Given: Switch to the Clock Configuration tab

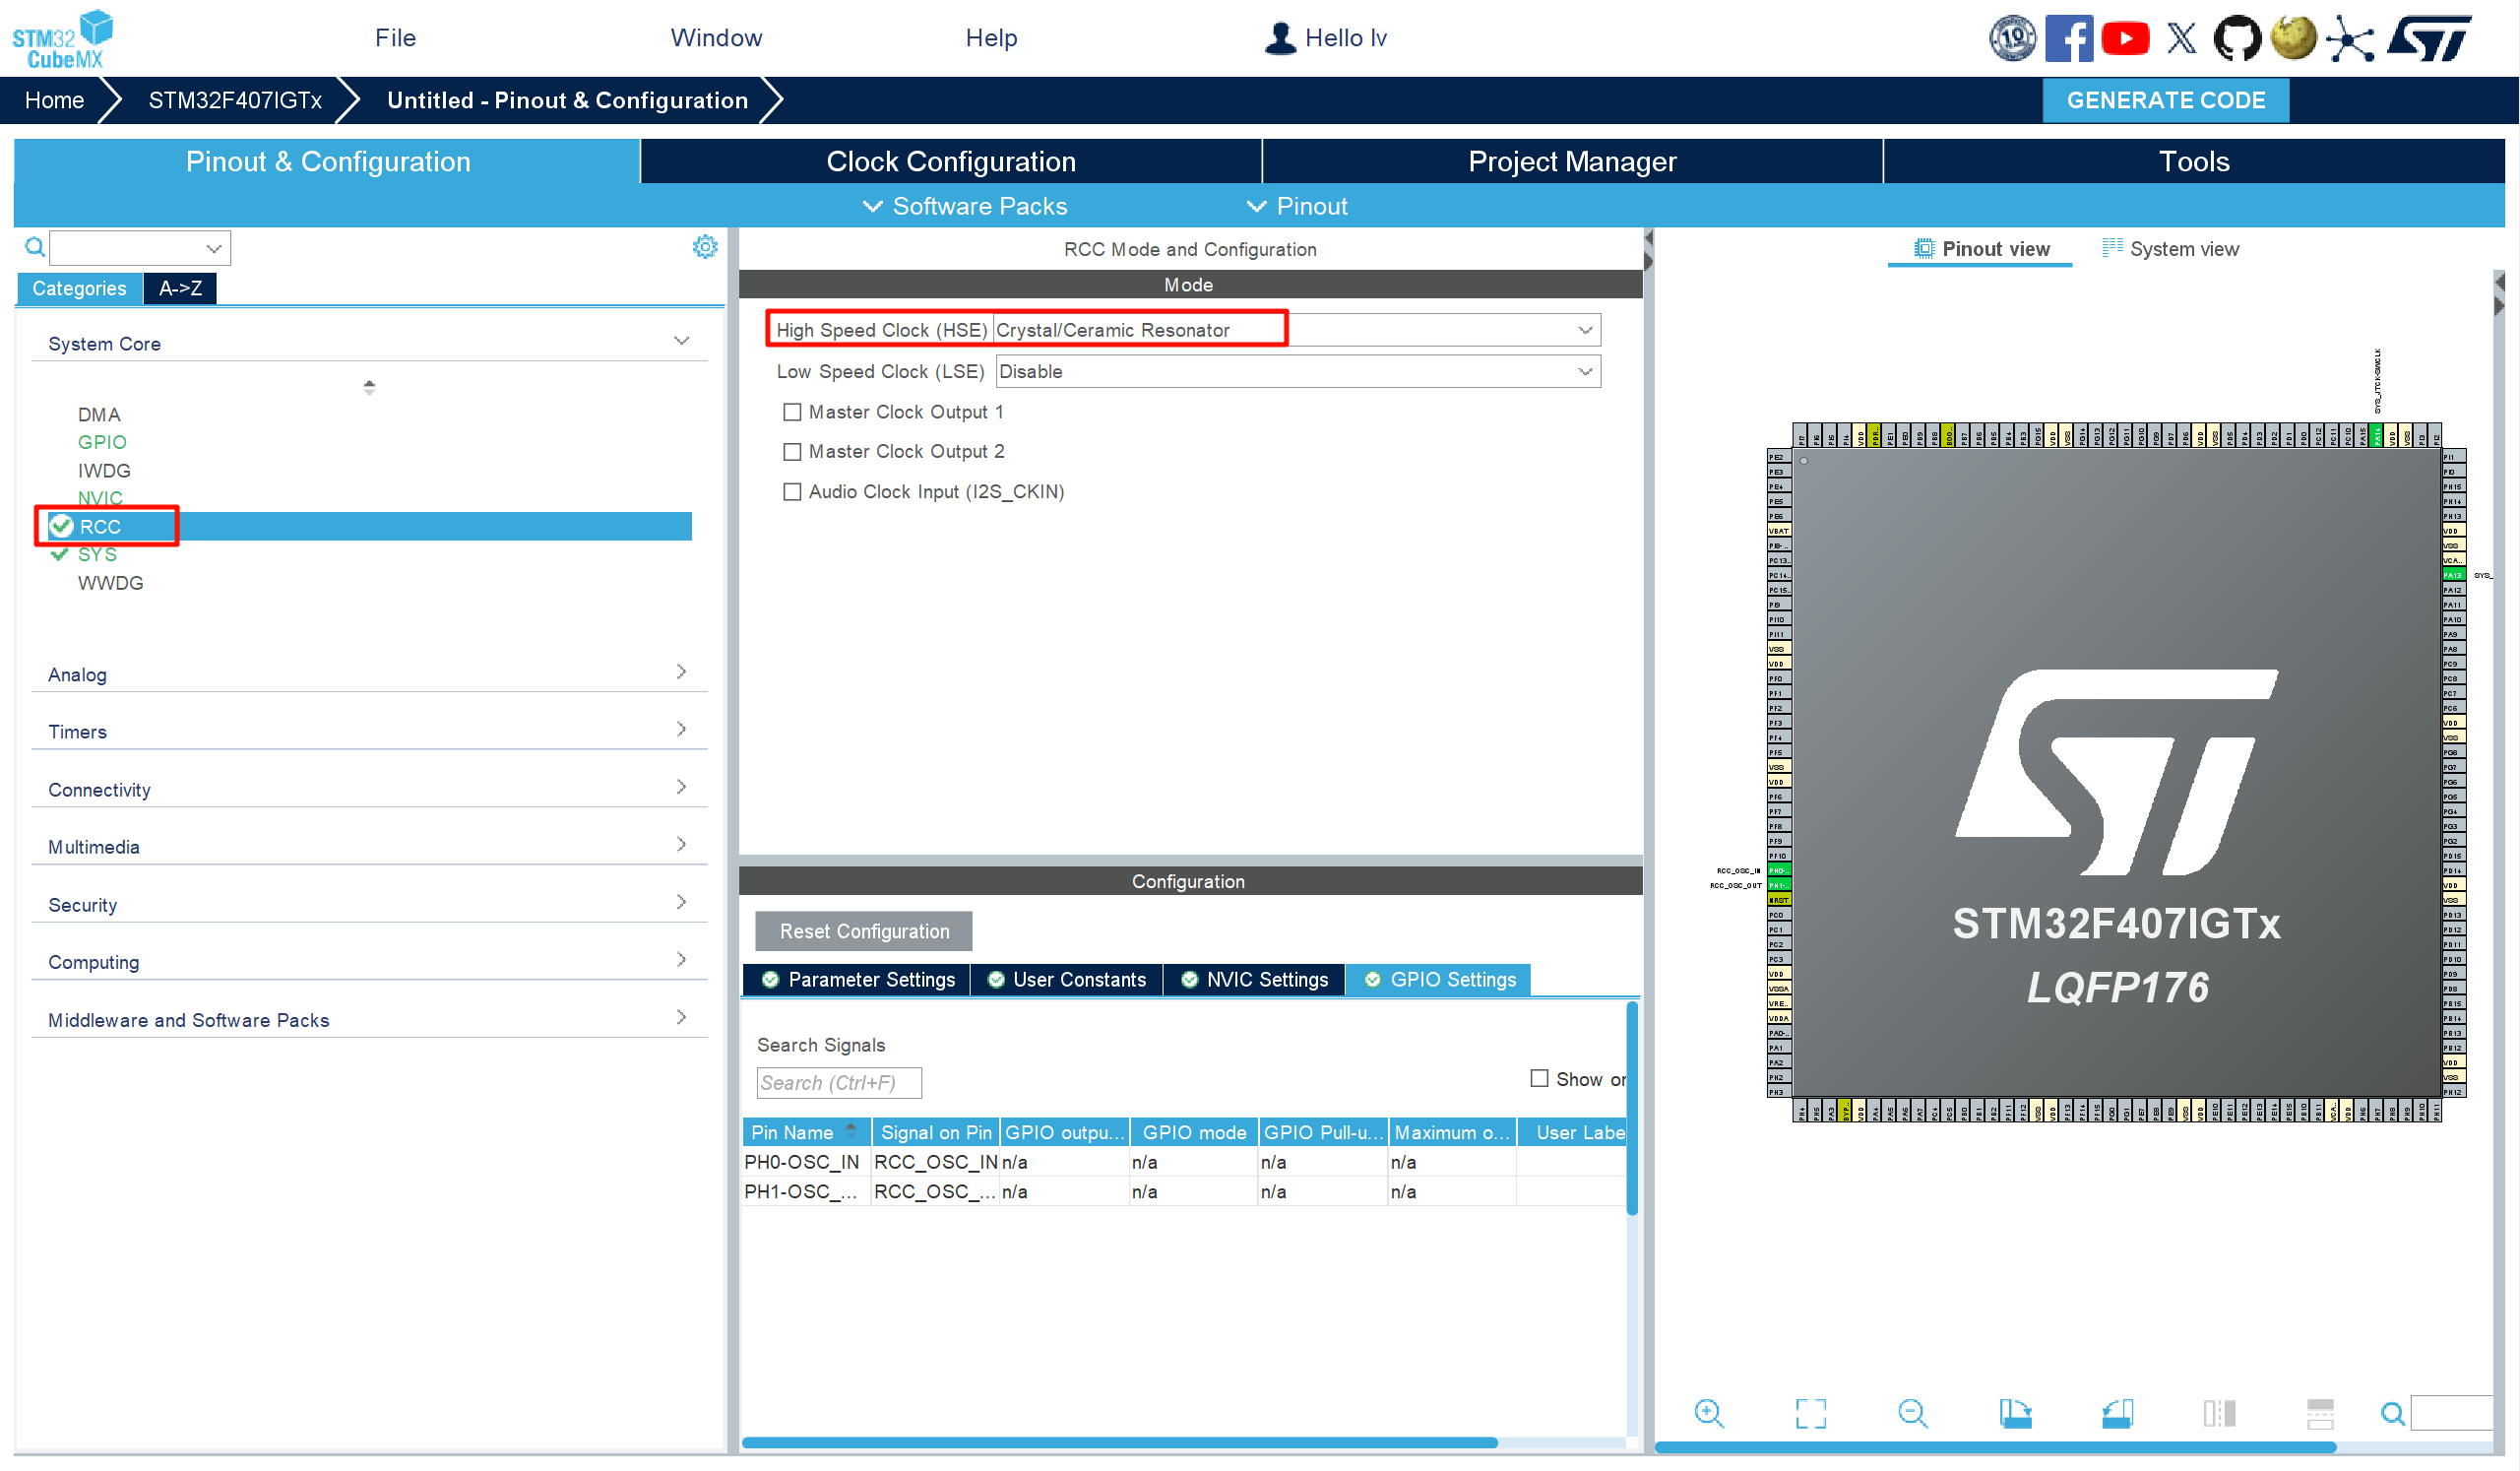Looking at the screenshot, I should click(x=950, y=161).
